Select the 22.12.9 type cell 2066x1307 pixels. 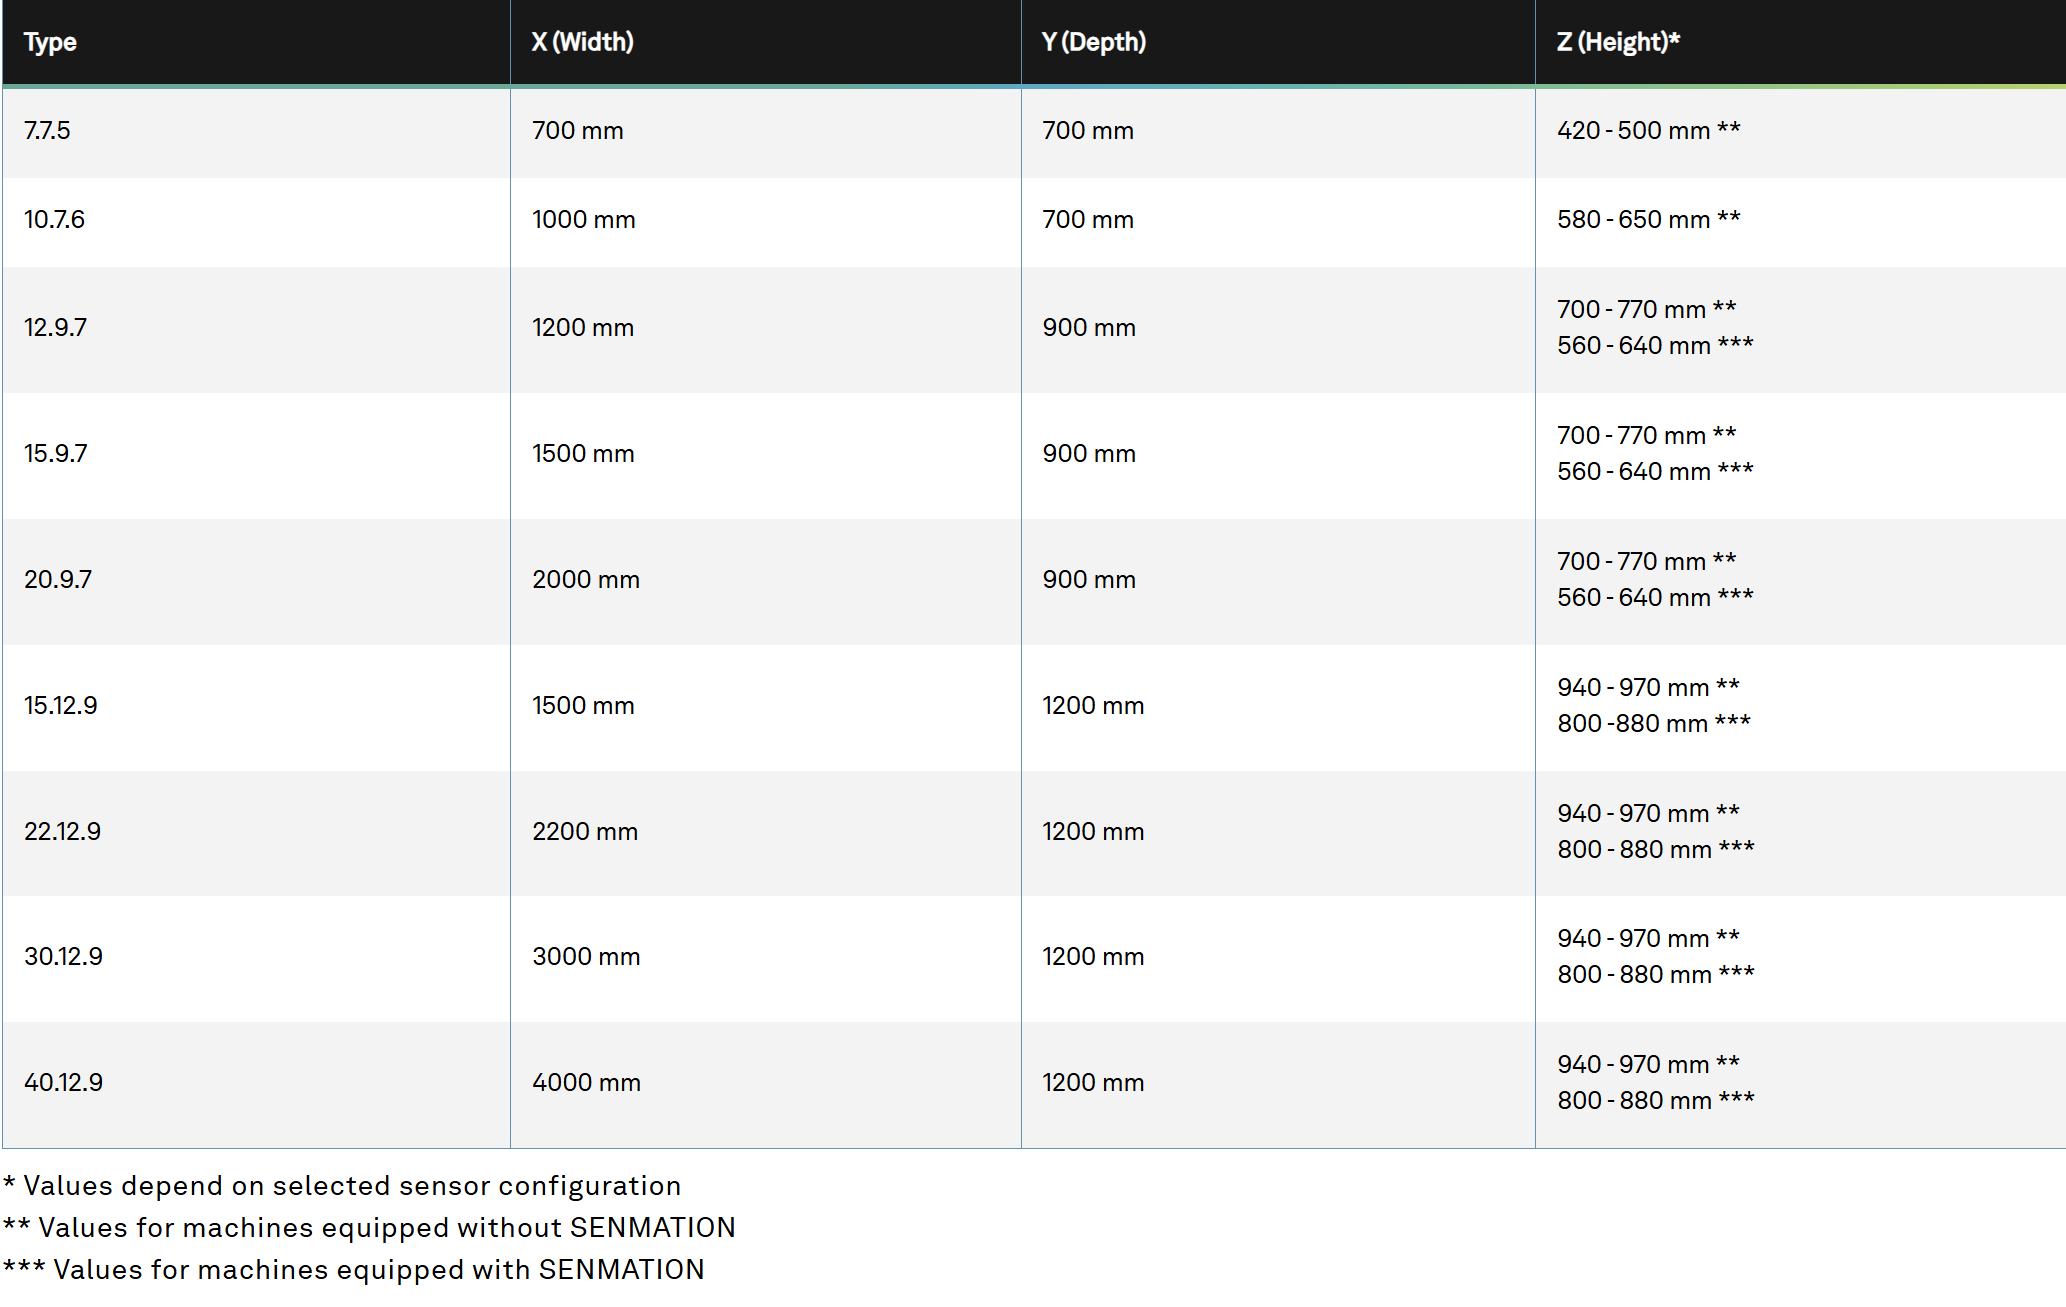tap(256, 833)
